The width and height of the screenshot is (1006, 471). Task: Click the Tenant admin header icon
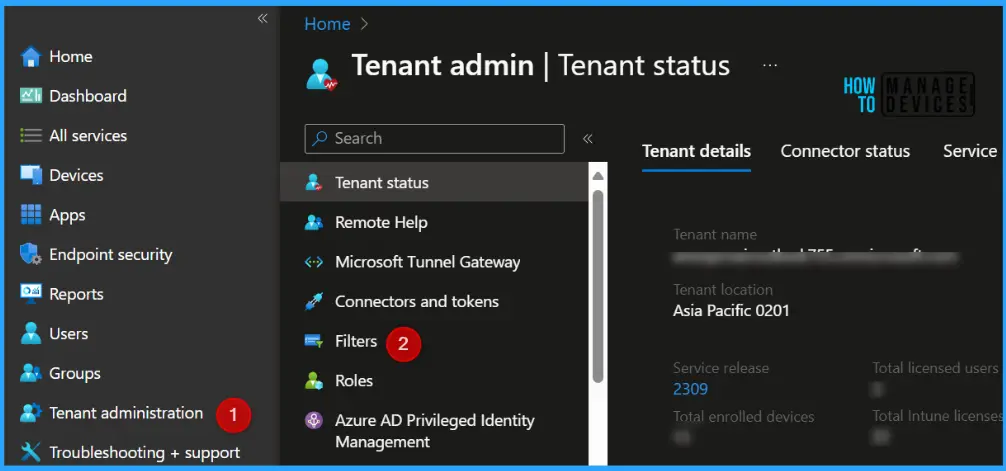pyautogui.click(x=321, y=73)
